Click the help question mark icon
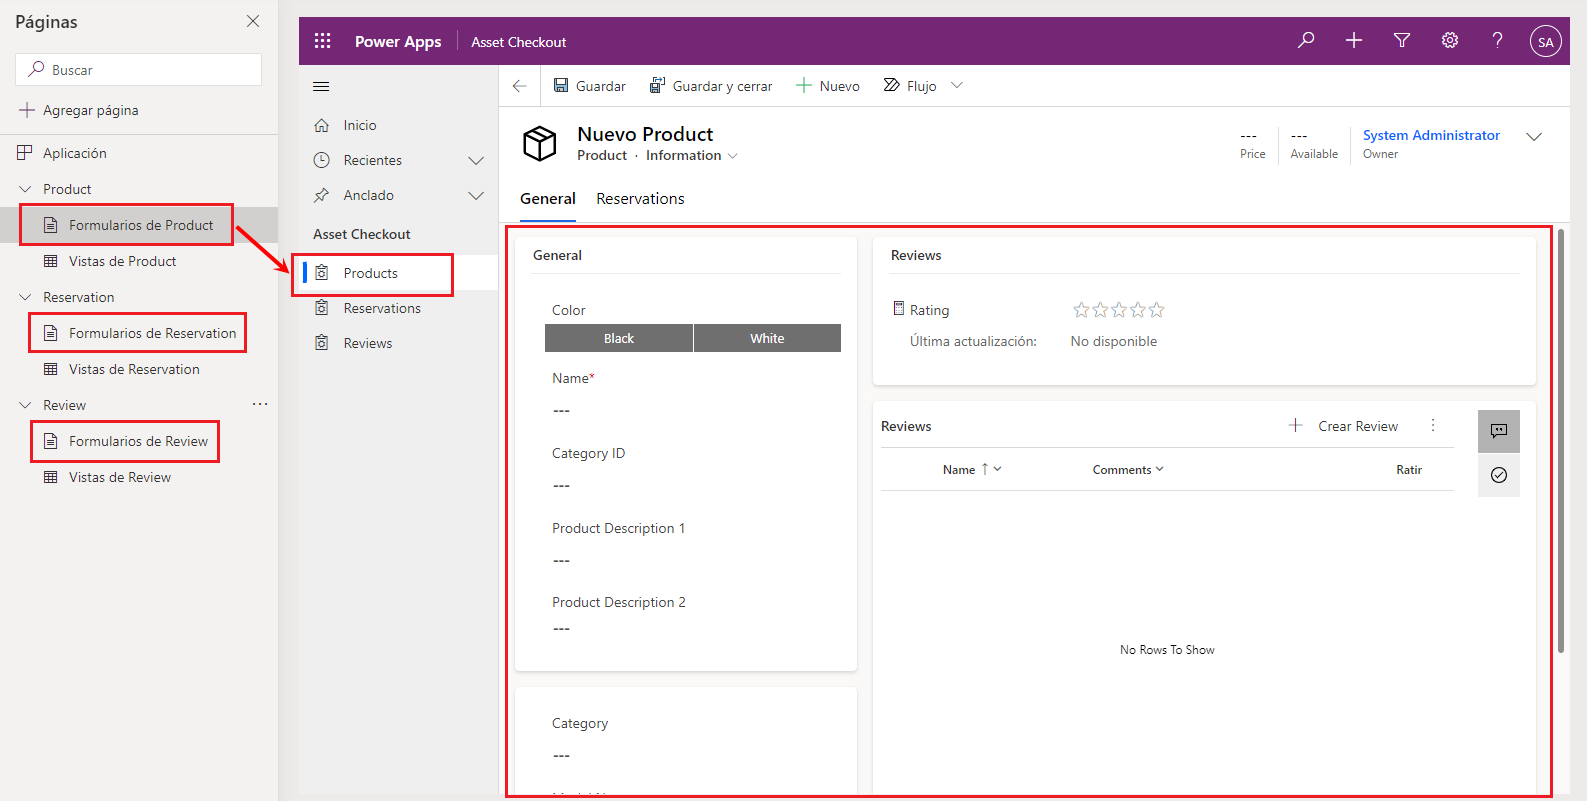 (1497, 41)
